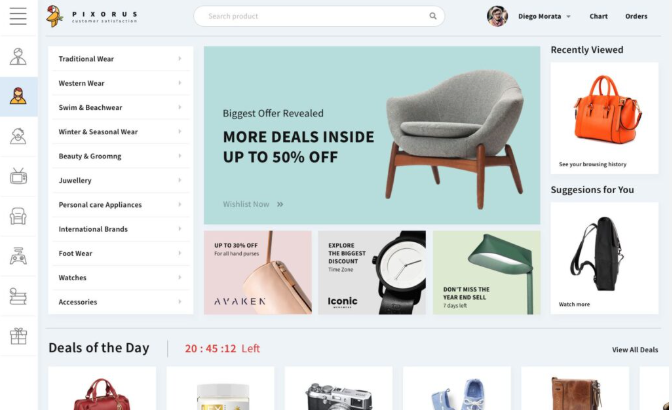Select the game controller sidebar icon
Viewport: 672px width, 410px height.
coord(18,256)
